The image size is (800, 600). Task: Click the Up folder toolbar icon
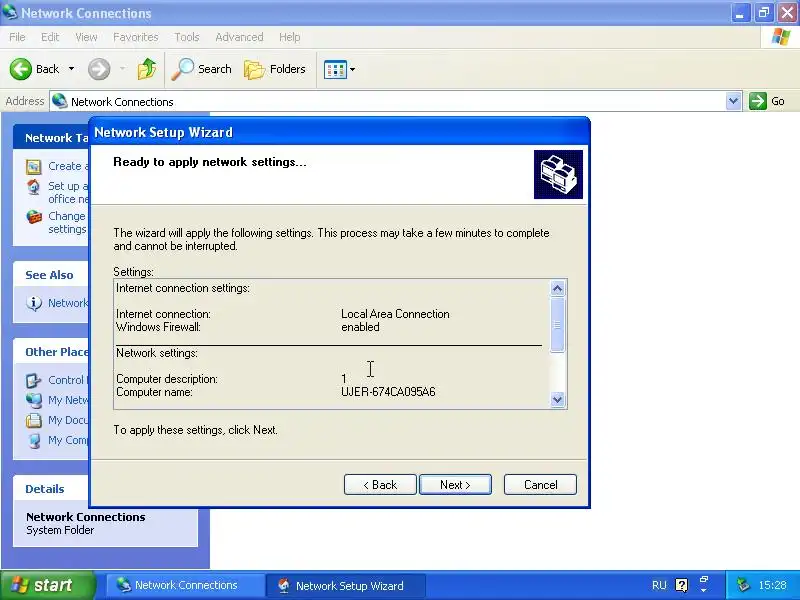click(x=147, y=69)
